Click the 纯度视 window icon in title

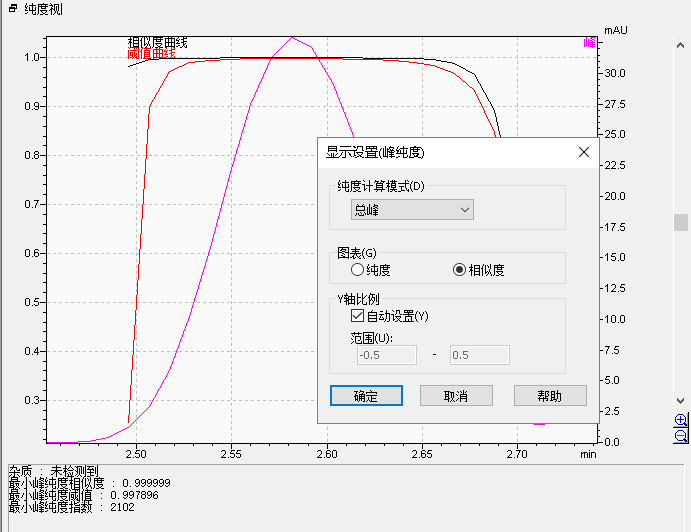coord(13,8)
